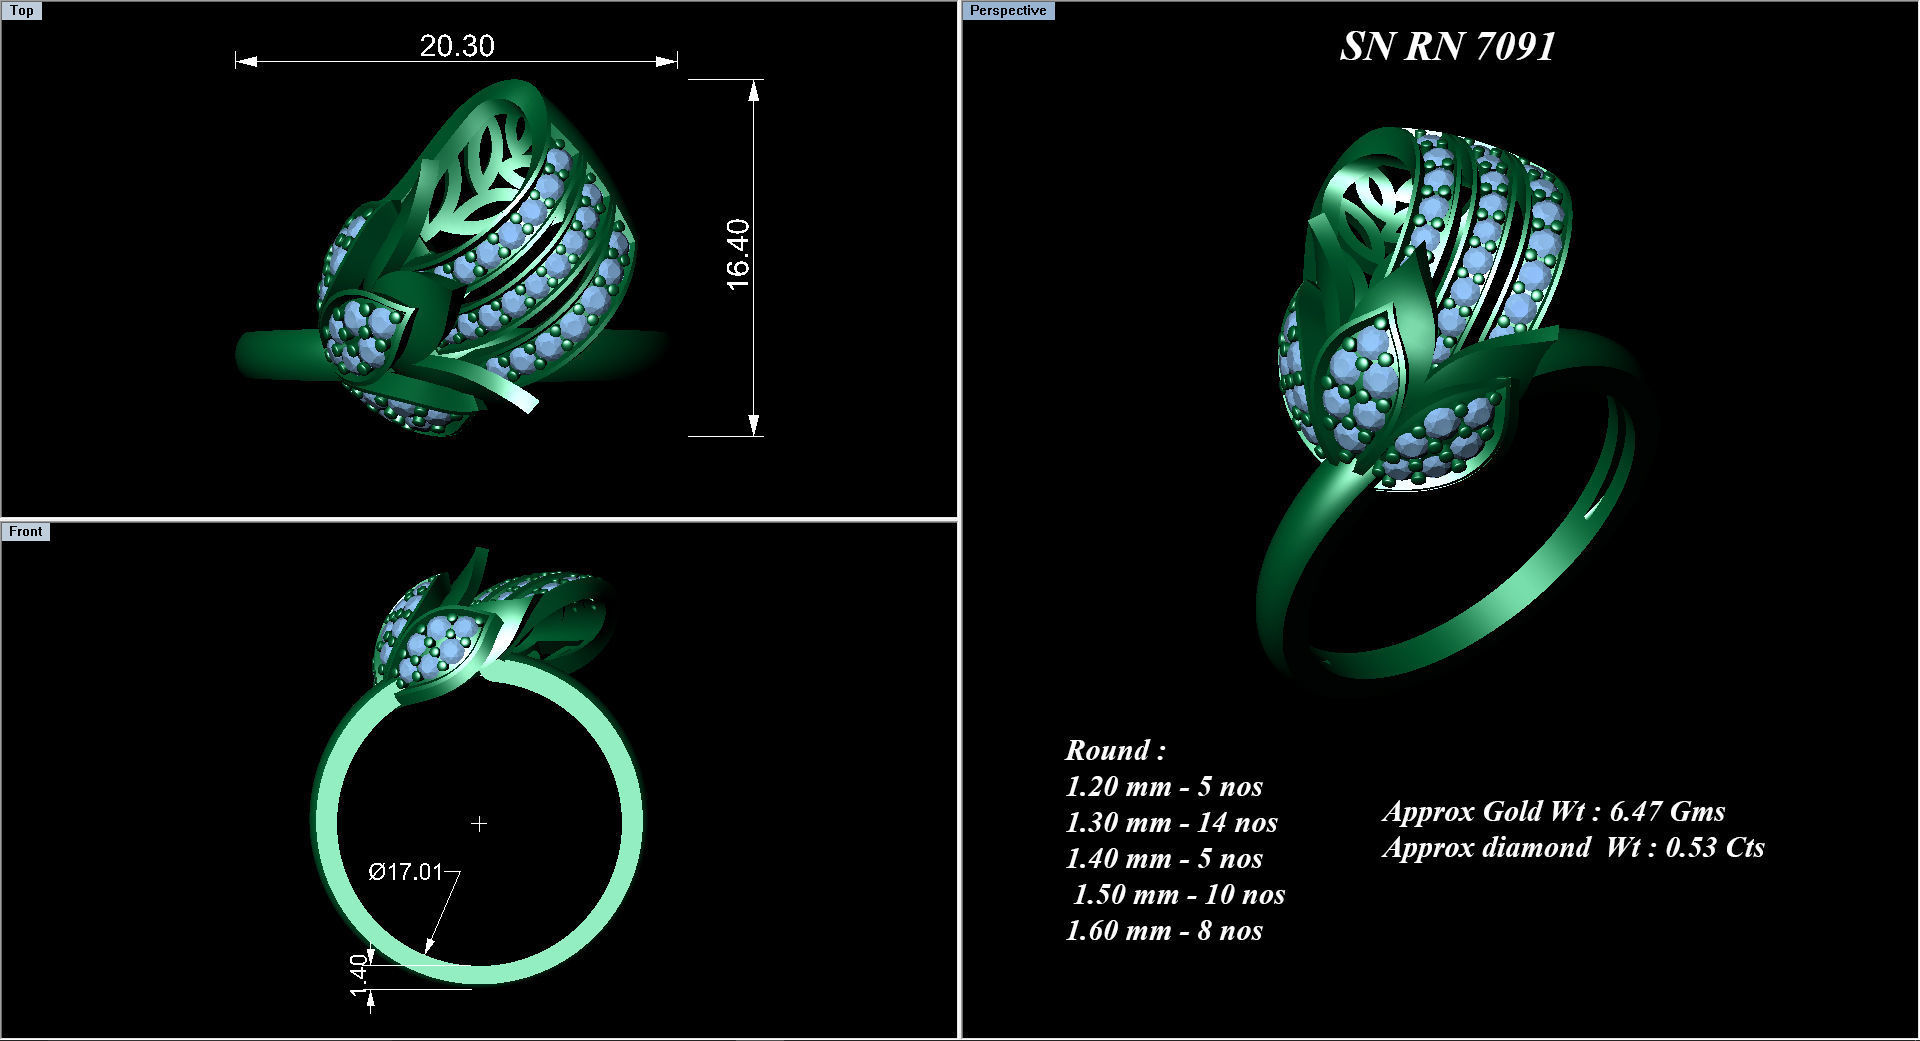Click the 16.40 height dimension text
The image size is (1920, 1041).
click(x=738, y=255)
